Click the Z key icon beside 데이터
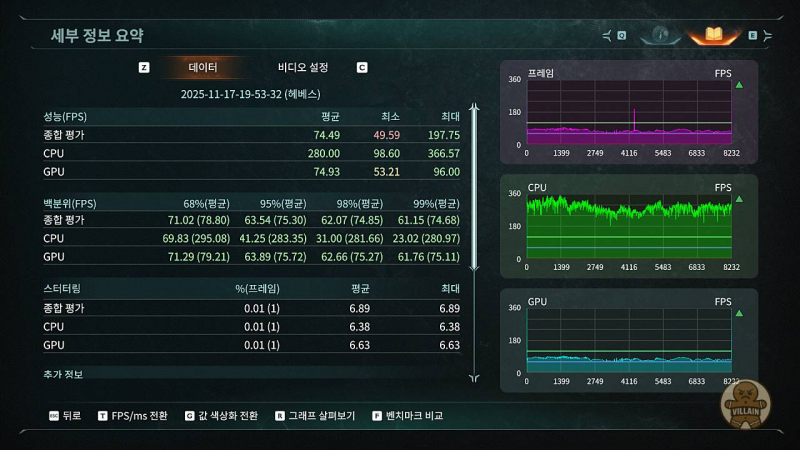800x450 pixels. (x=144, y=68)
